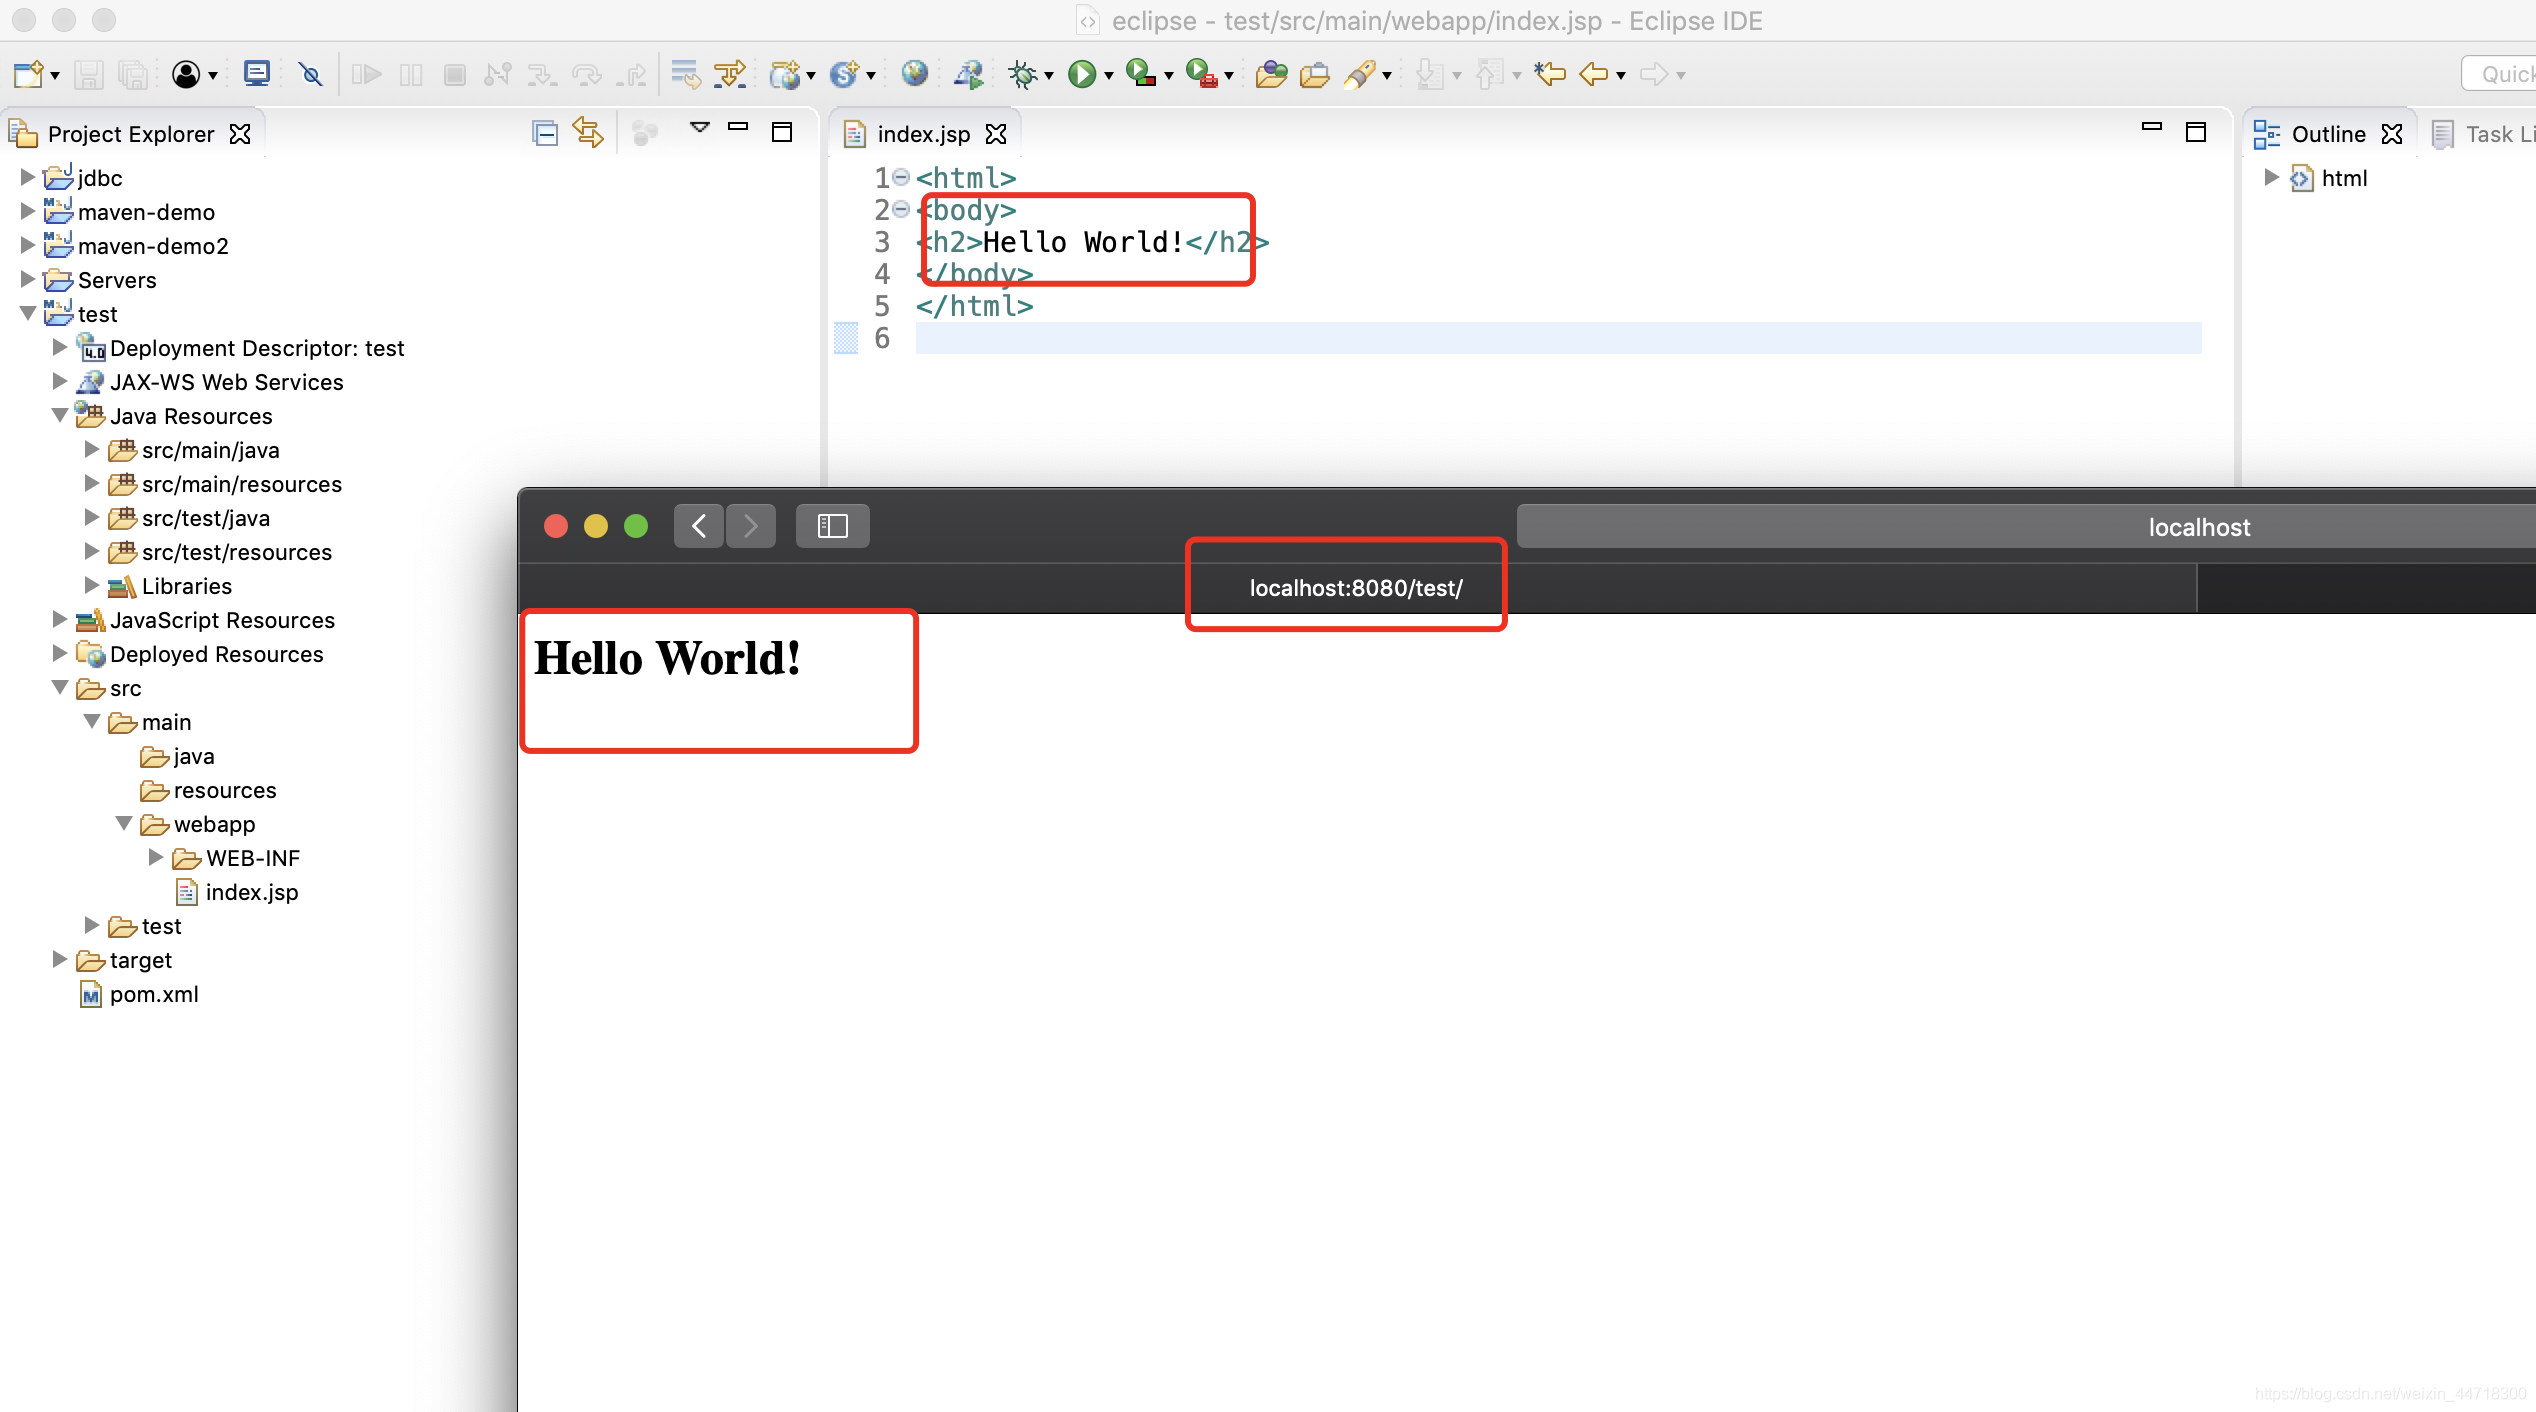Click Open a Terminal monitor icon

(257, 74)
